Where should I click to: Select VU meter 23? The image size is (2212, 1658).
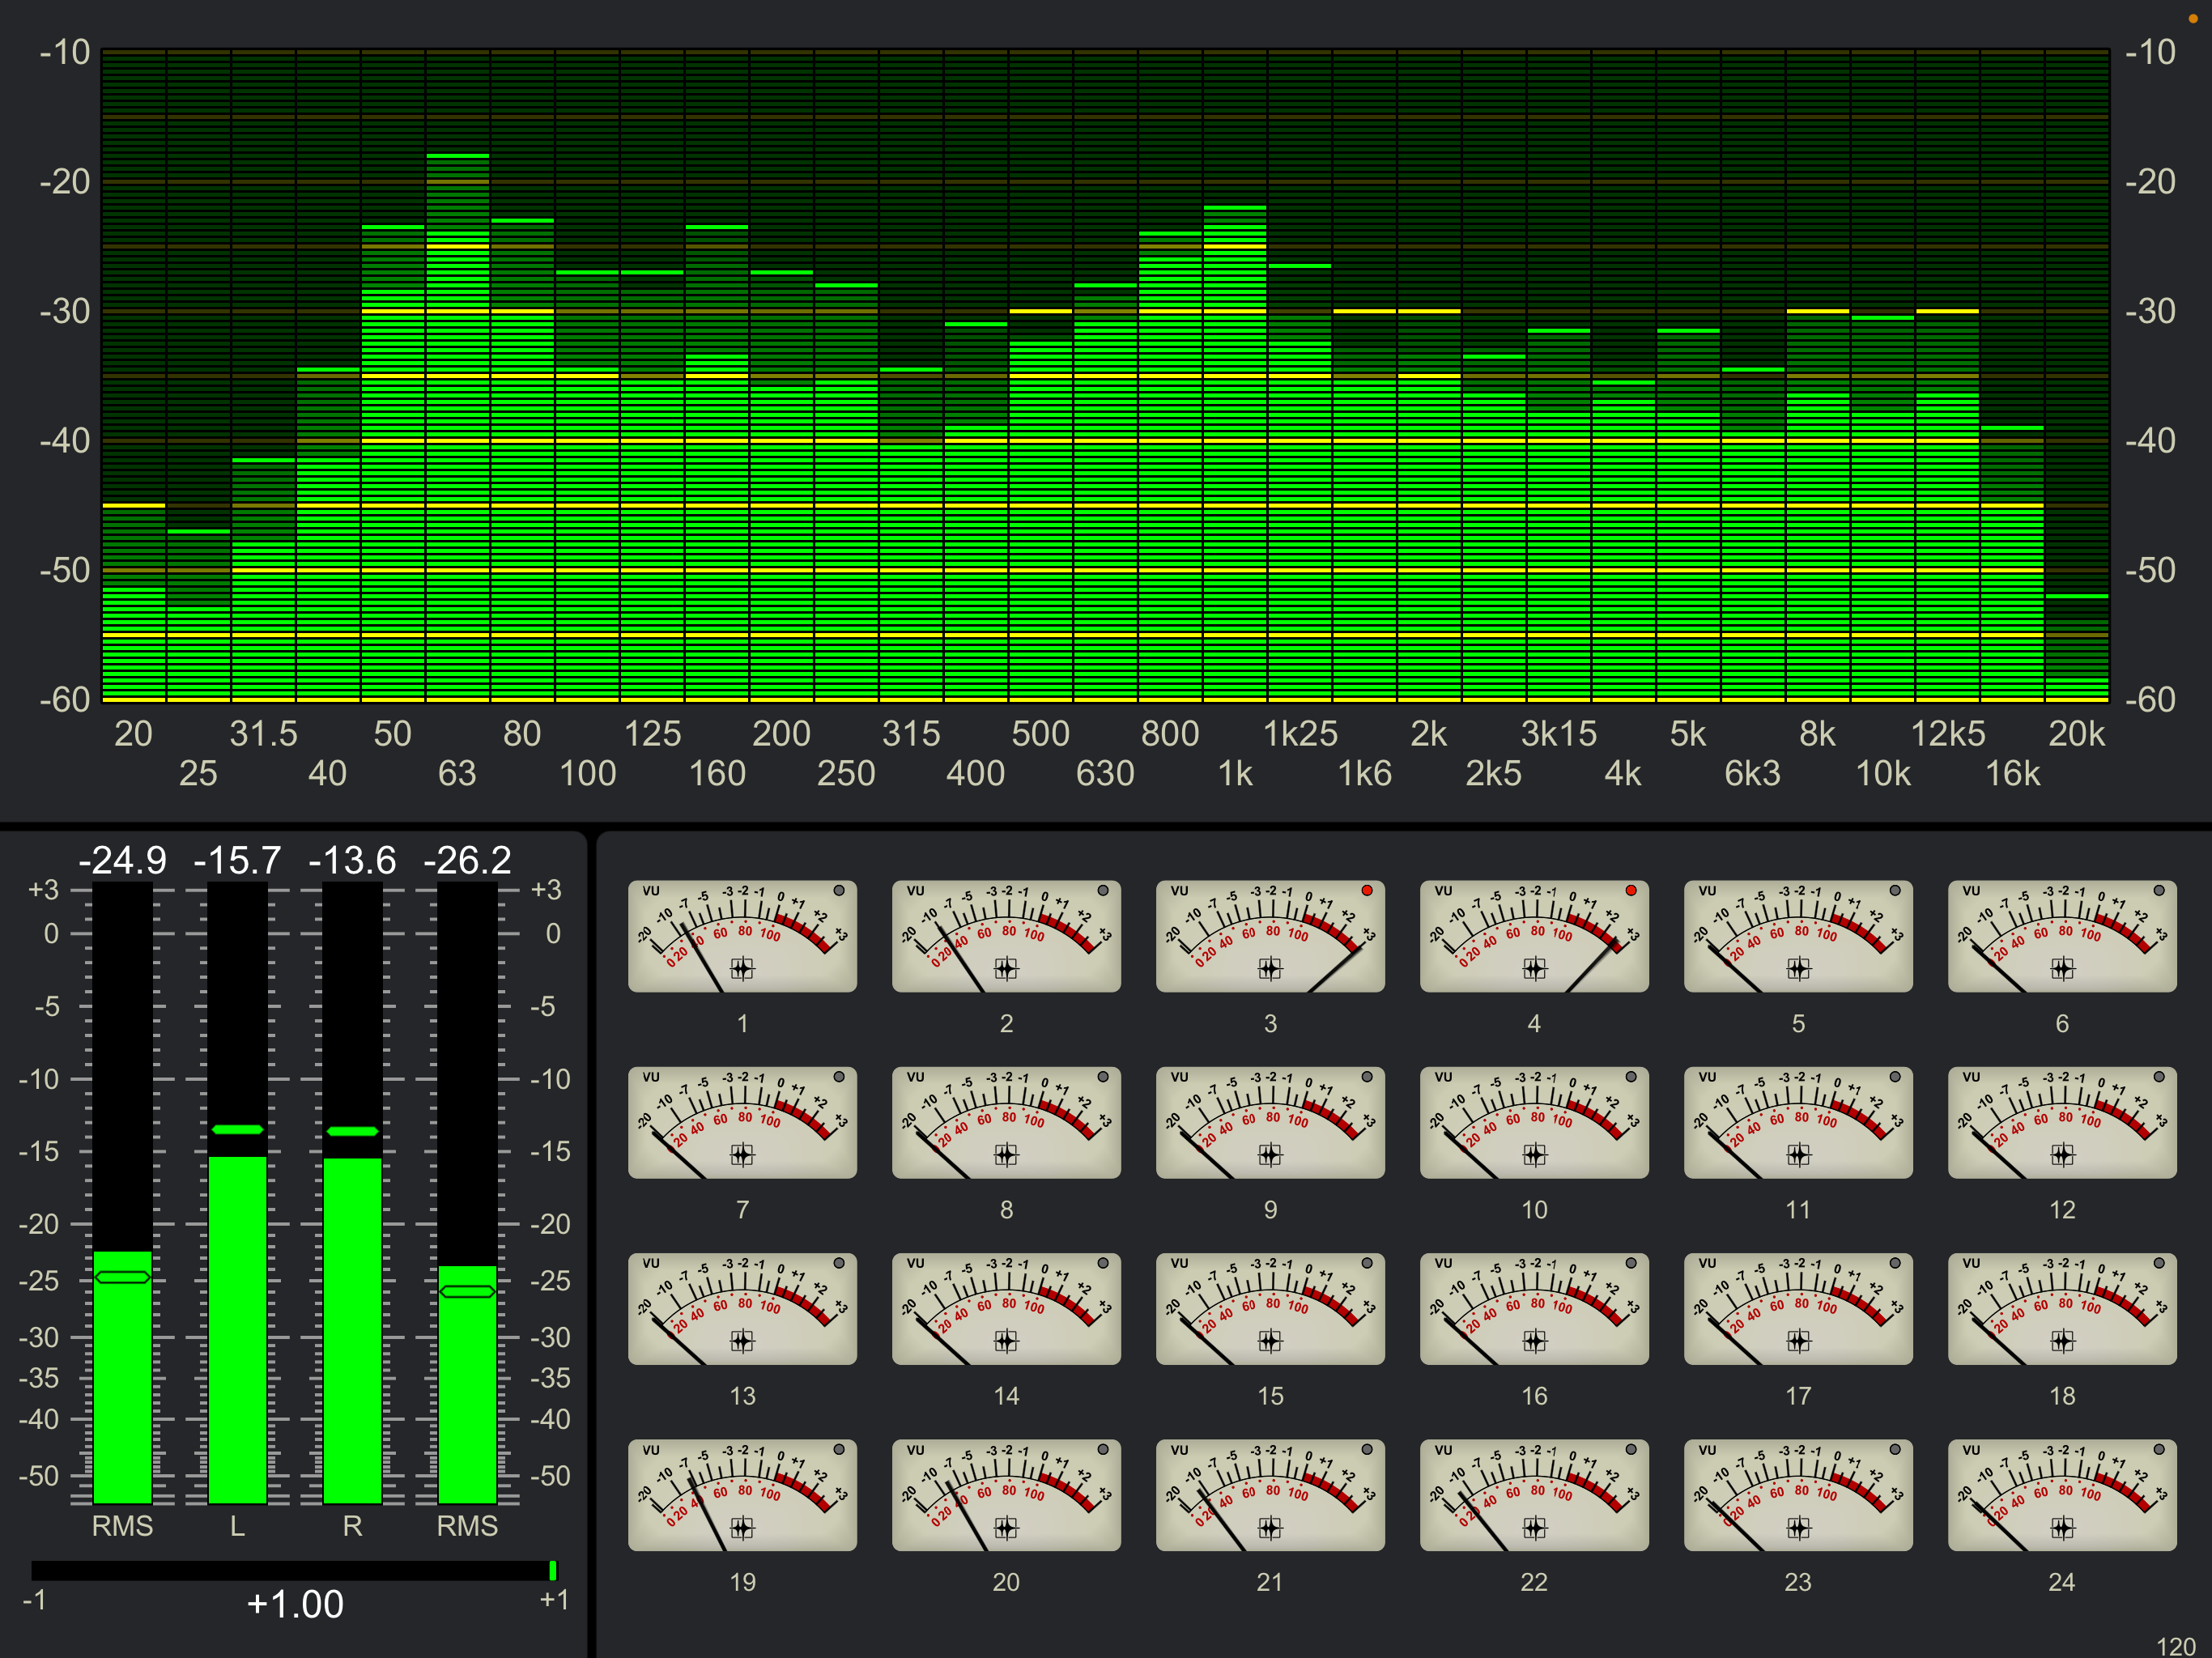tap(1798, 1495)
